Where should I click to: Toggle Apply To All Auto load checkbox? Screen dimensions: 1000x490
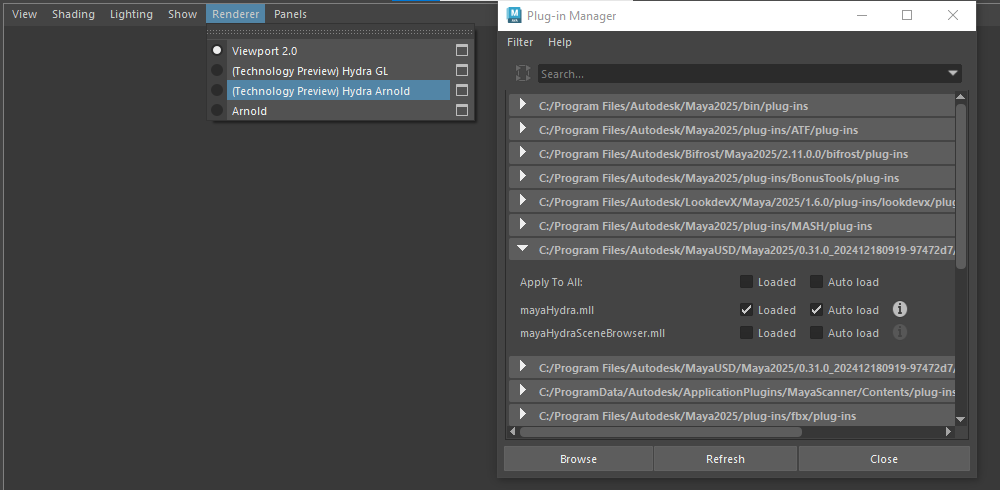click(816, 282)
